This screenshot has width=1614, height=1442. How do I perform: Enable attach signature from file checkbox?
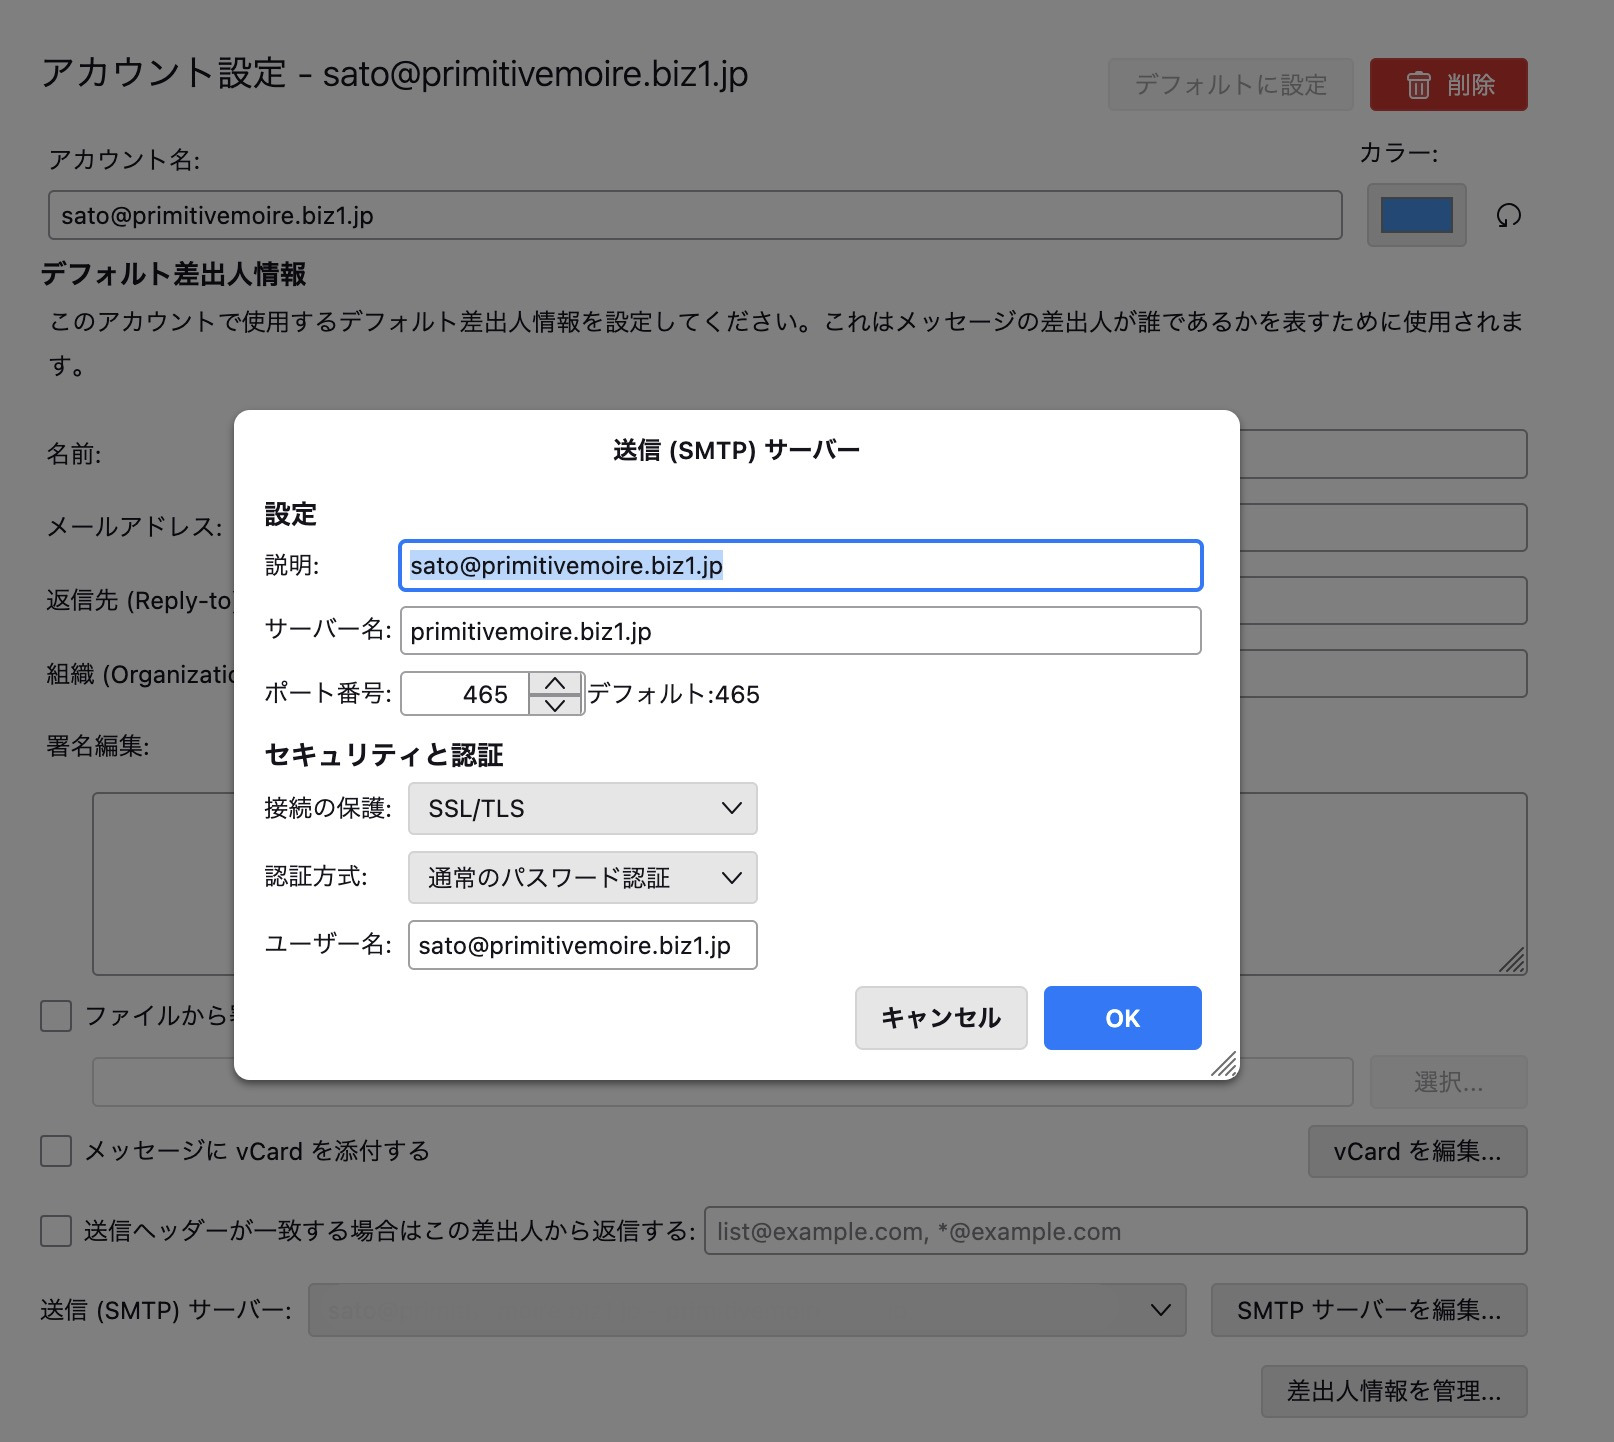pos(56,1016)
